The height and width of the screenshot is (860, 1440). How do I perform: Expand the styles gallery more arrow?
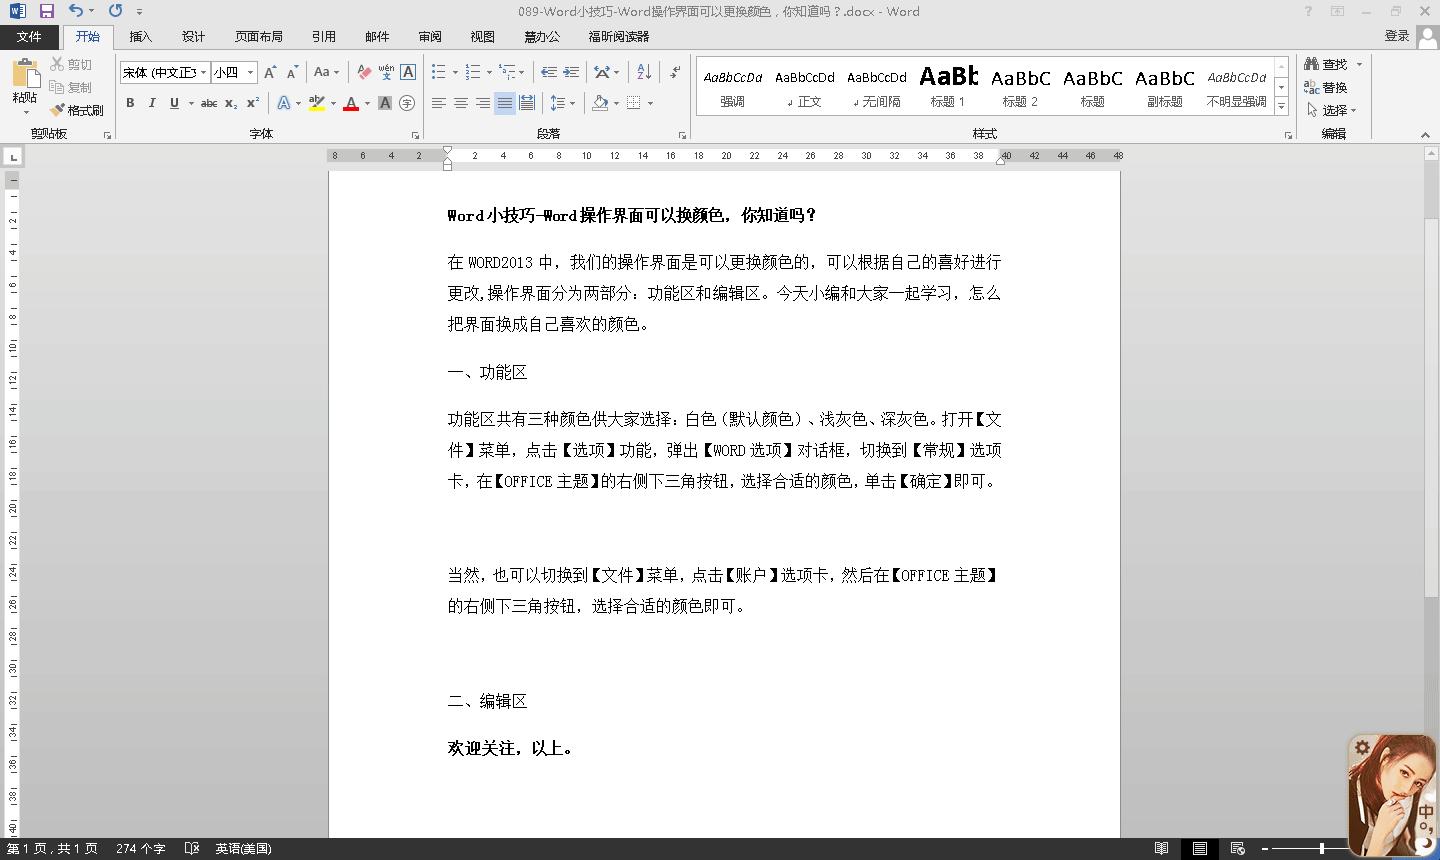(1281, 106)
